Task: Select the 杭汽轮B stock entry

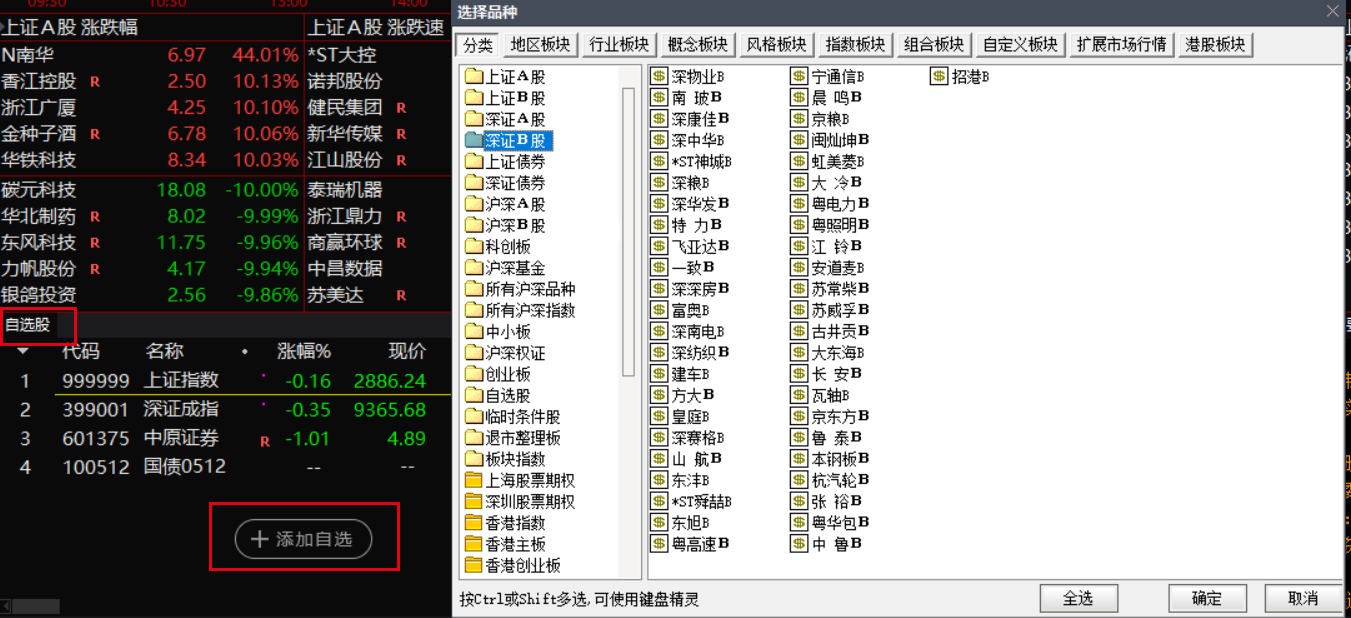Action: (x=830, y=480)
